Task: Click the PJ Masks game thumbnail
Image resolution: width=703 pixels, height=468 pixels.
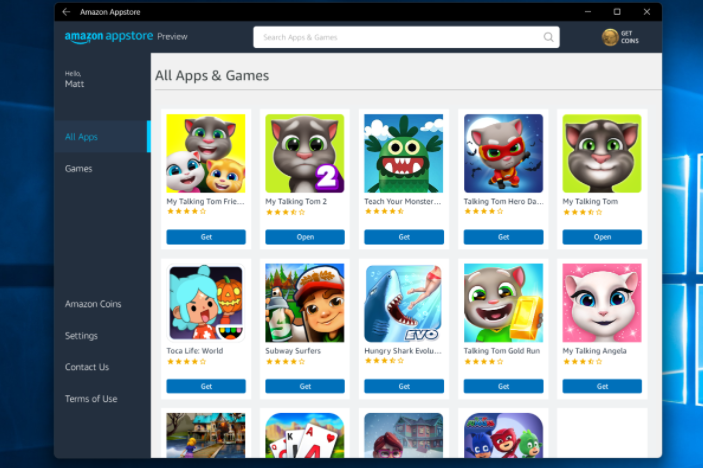Action: click(503, 435)
